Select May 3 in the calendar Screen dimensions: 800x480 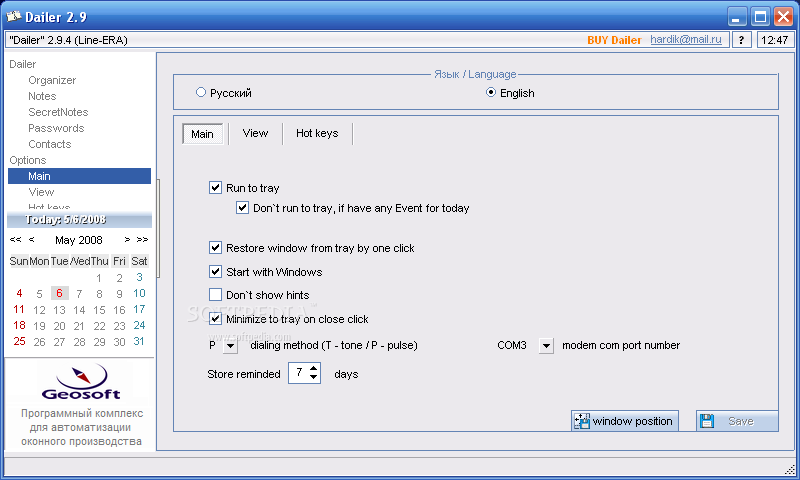139,277
